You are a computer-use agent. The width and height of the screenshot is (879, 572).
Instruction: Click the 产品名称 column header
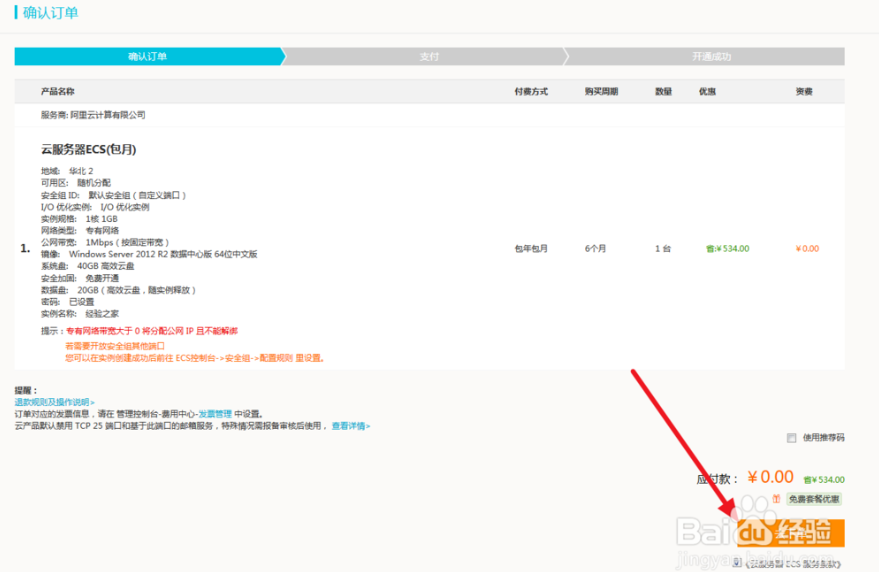tap(57, 91)
